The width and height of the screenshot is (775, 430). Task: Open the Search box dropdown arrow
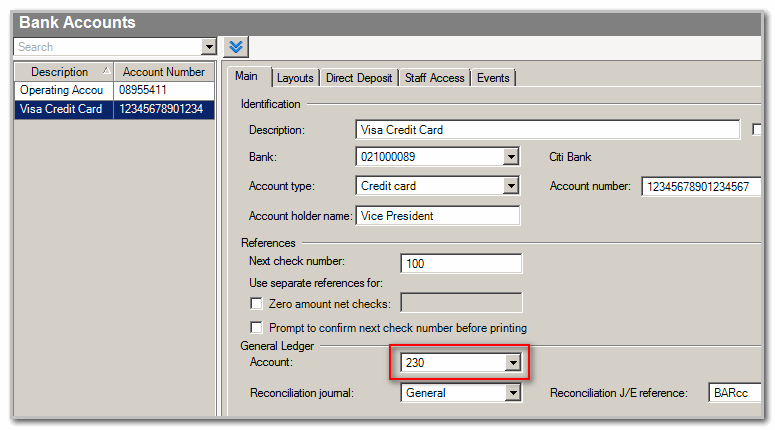point(209,47)
